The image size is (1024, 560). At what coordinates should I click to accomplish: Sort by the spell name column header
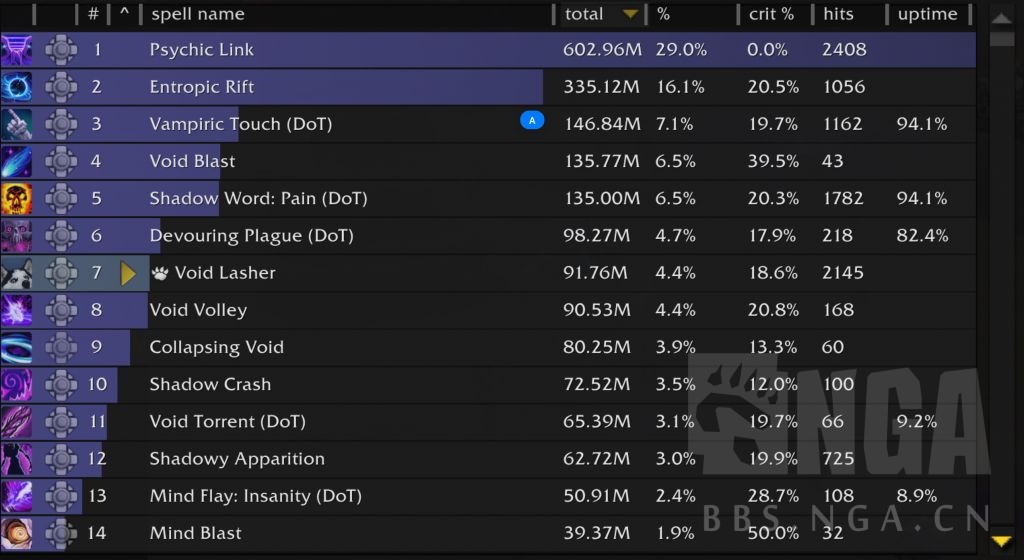tap(197, 14)
